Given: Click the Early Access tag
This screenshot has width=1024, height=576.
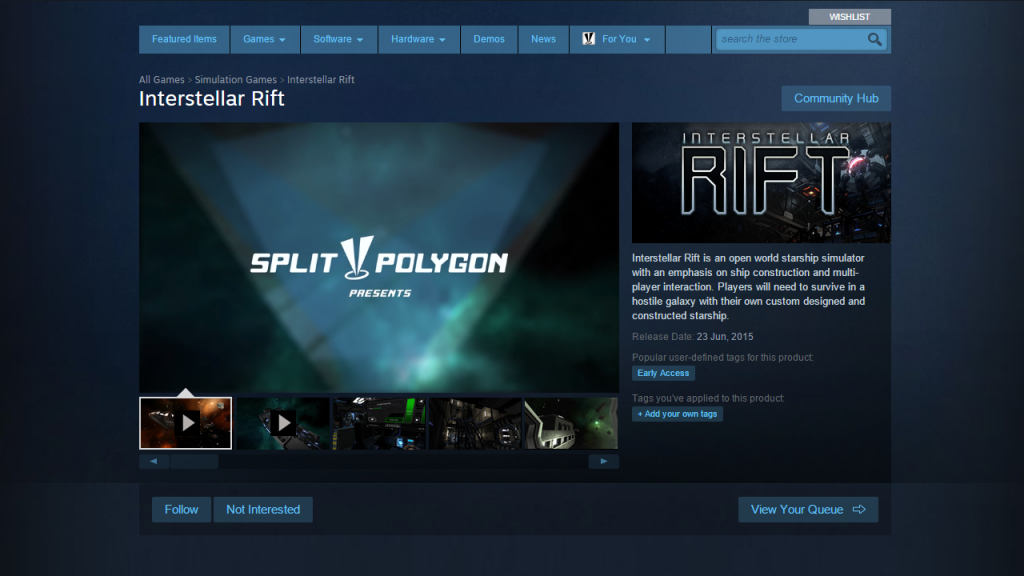Looking at the screenshot, I should (663, 373).
